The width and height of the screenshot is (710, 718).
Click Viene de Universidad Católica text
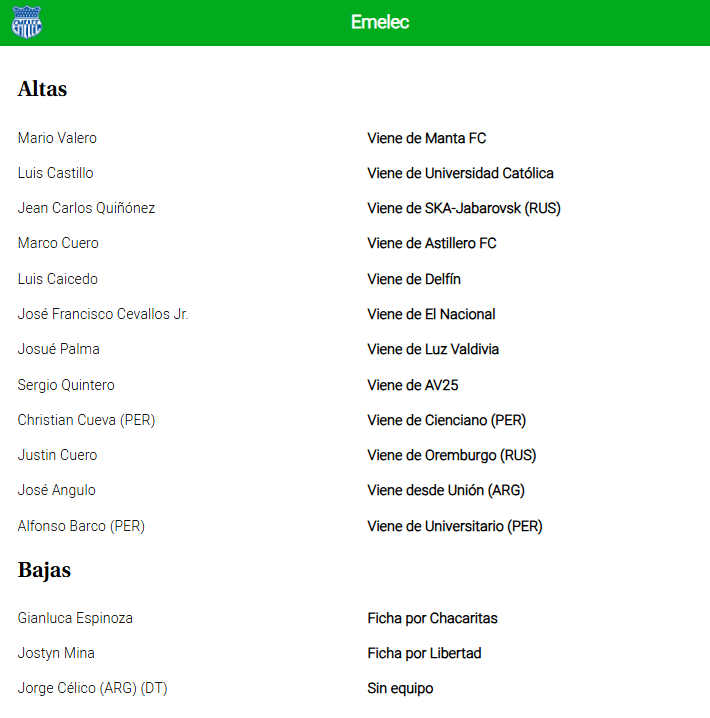click(461, 174)
